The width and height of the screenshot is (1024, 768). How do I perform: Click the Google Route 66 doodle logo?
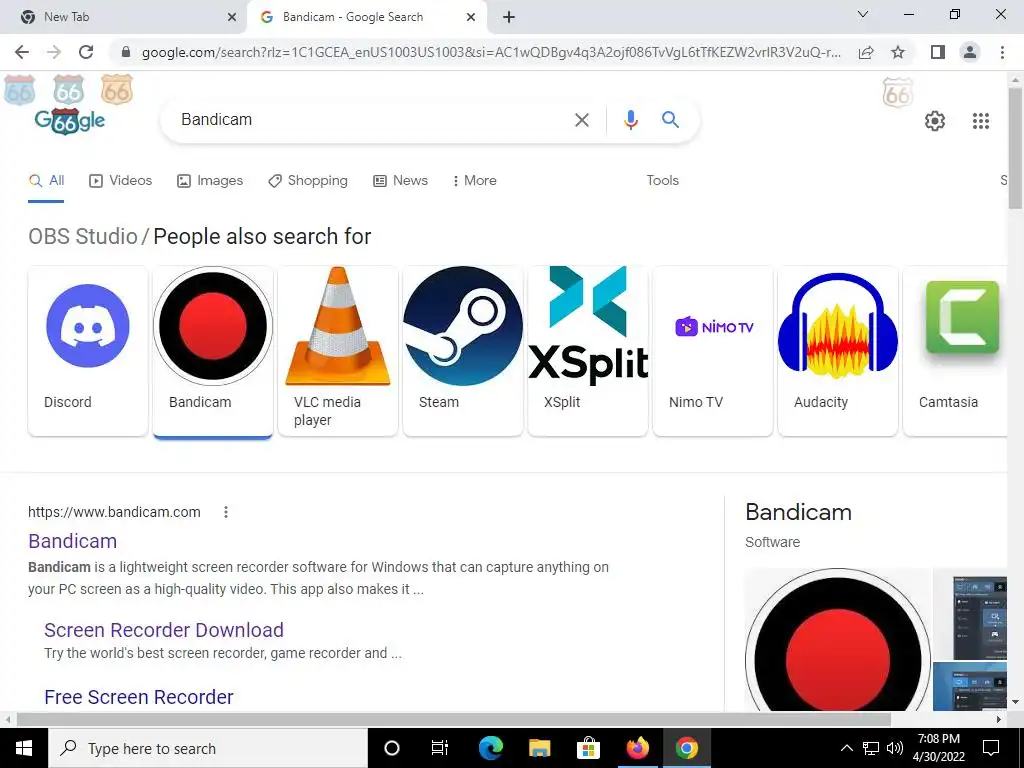pyautogui.click(x=69, y=121)
